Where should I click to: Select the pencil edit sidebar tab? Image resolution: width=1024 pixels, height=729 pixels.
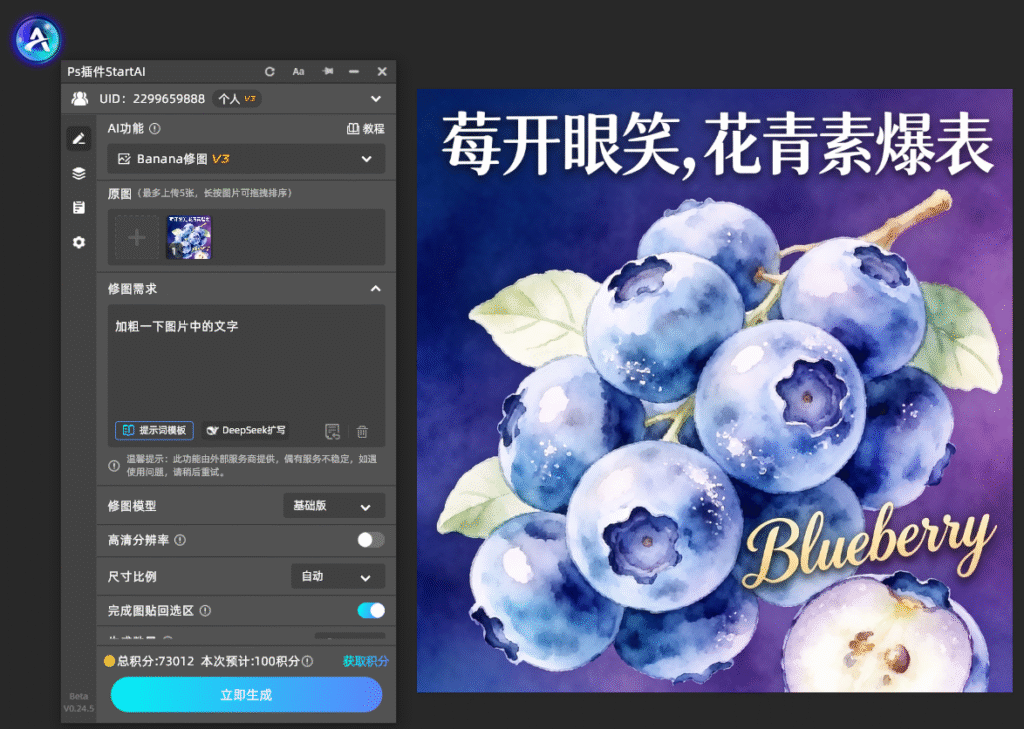(x=78, y=138)
